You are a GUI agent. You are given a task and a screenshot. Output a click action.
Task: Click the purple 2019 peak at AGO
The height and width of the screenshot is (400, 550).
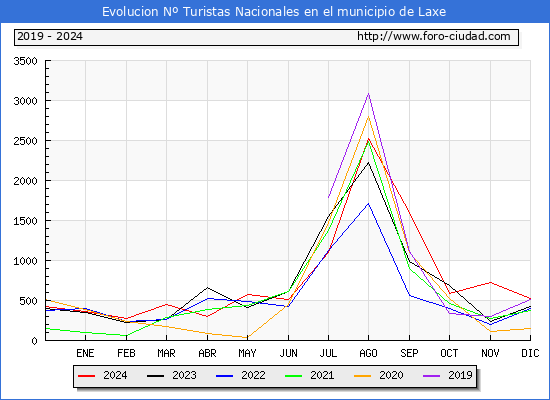[368, 94]
